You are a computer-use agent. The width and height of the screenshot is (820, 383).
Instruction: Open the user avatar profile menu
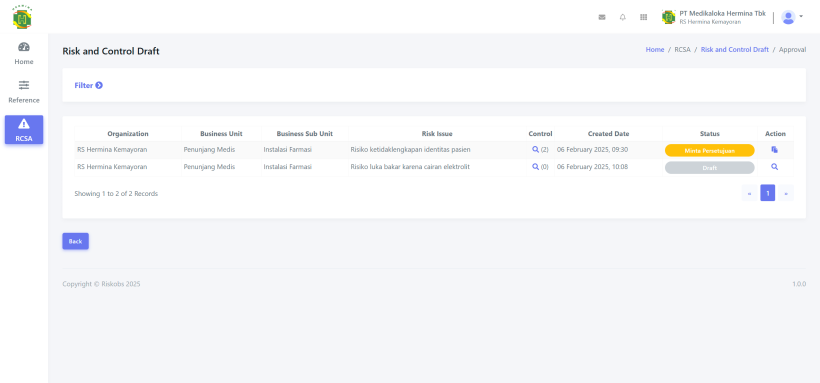[792, 17]
